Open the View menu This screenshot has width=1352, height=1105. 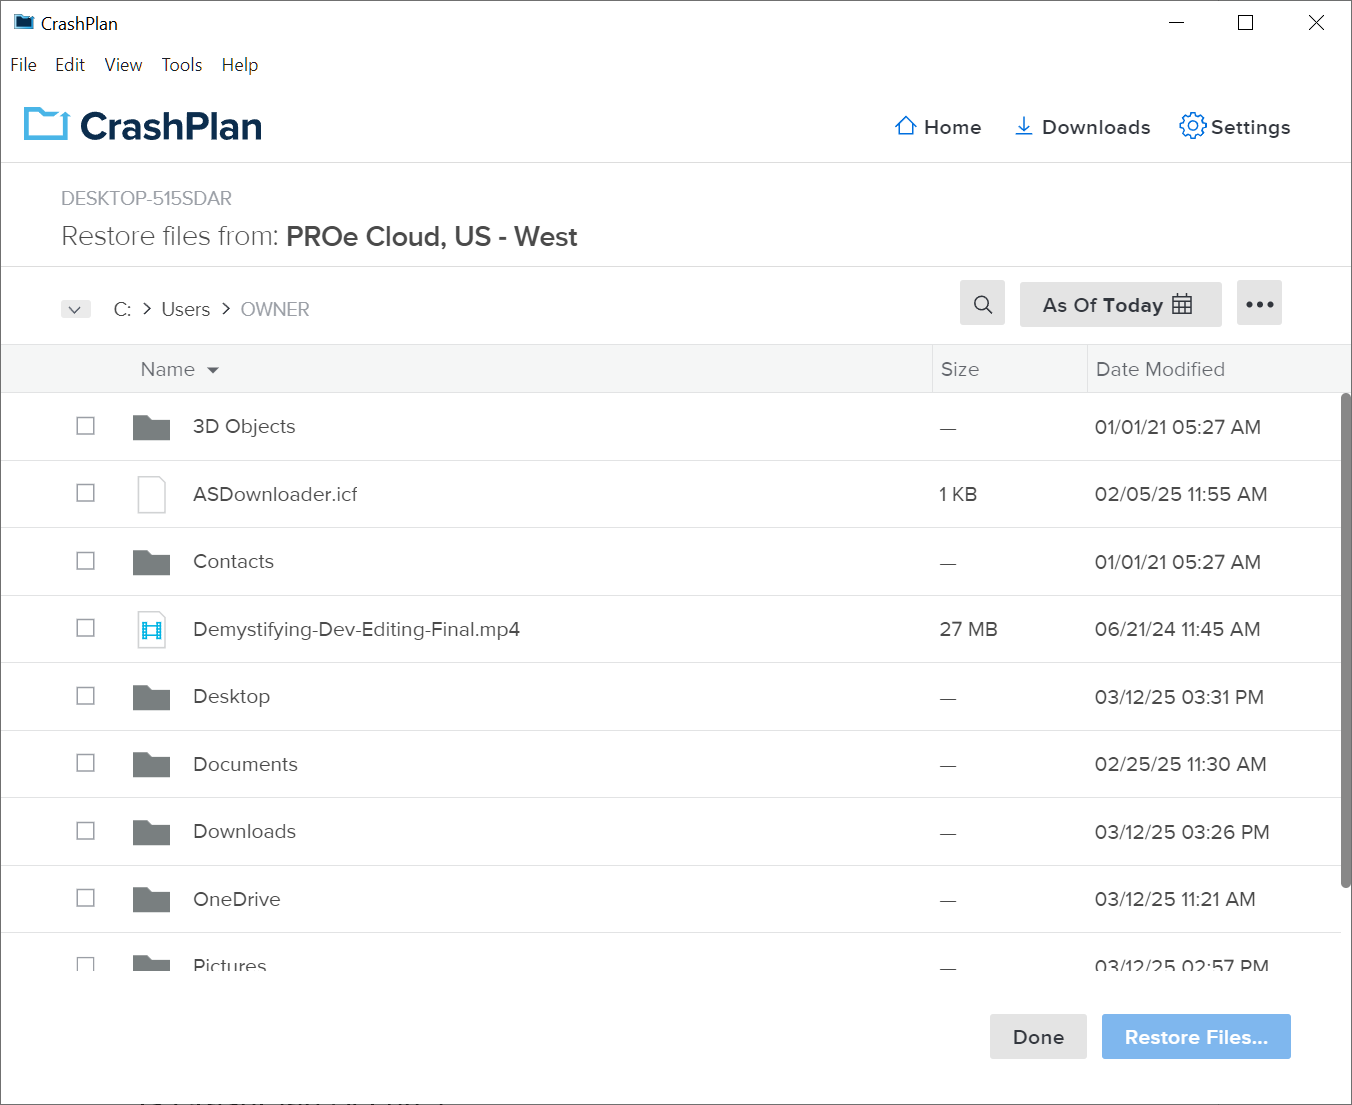123,65
